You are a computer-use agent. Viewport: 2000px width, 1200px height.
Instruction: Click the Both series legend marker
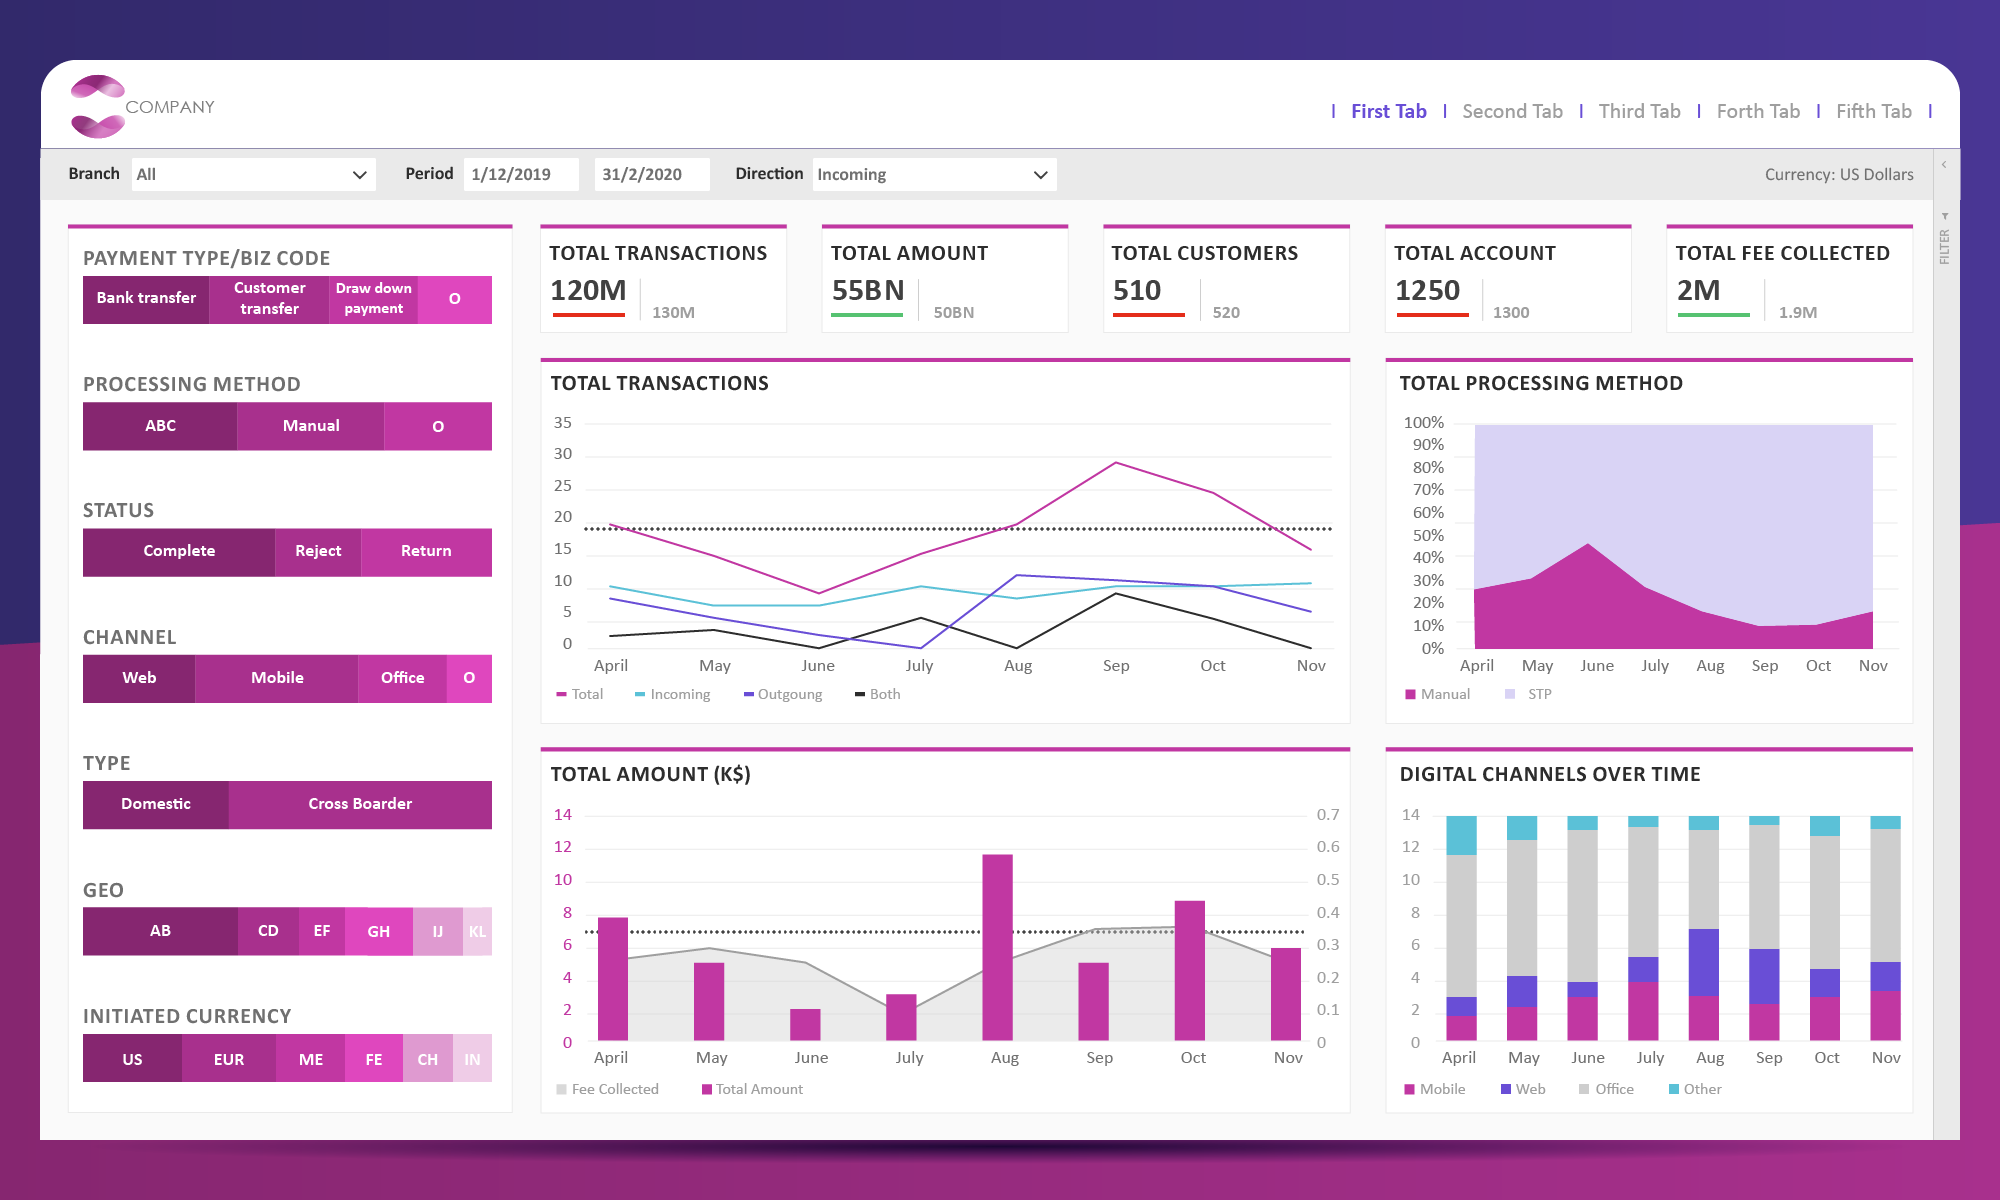click(x=859, y=695)
